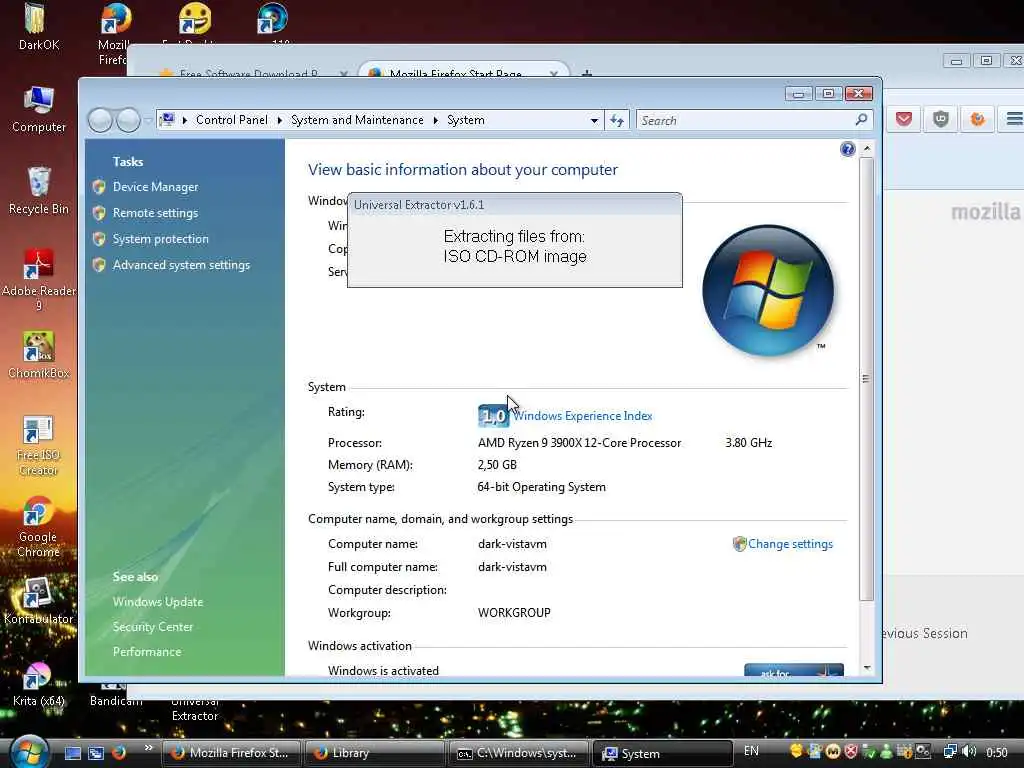Click Pocket icon in Firefox toolbar

[904, 119]
